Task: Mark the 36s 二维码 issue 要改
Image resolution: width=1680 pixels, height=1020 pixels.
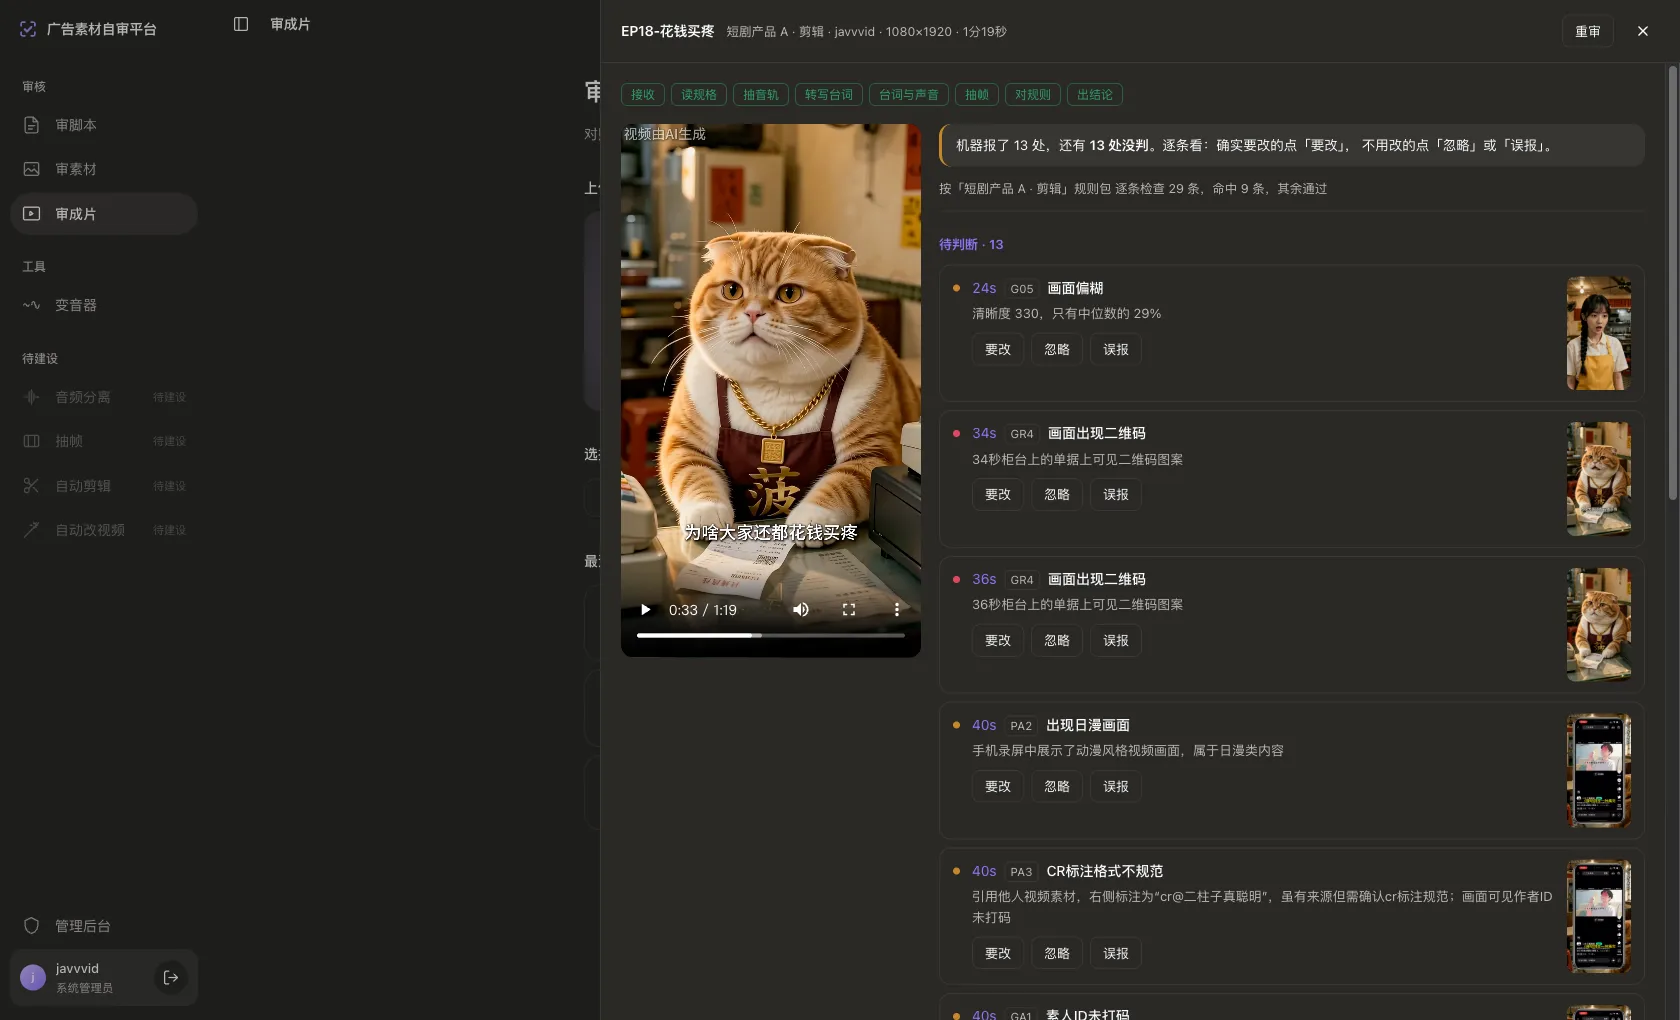Action: pos(998,641)
